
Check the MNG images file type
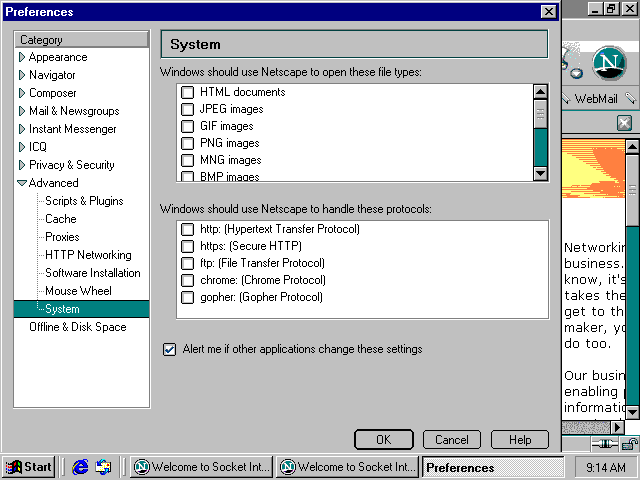pyautogui.click(x=187, y=160)
